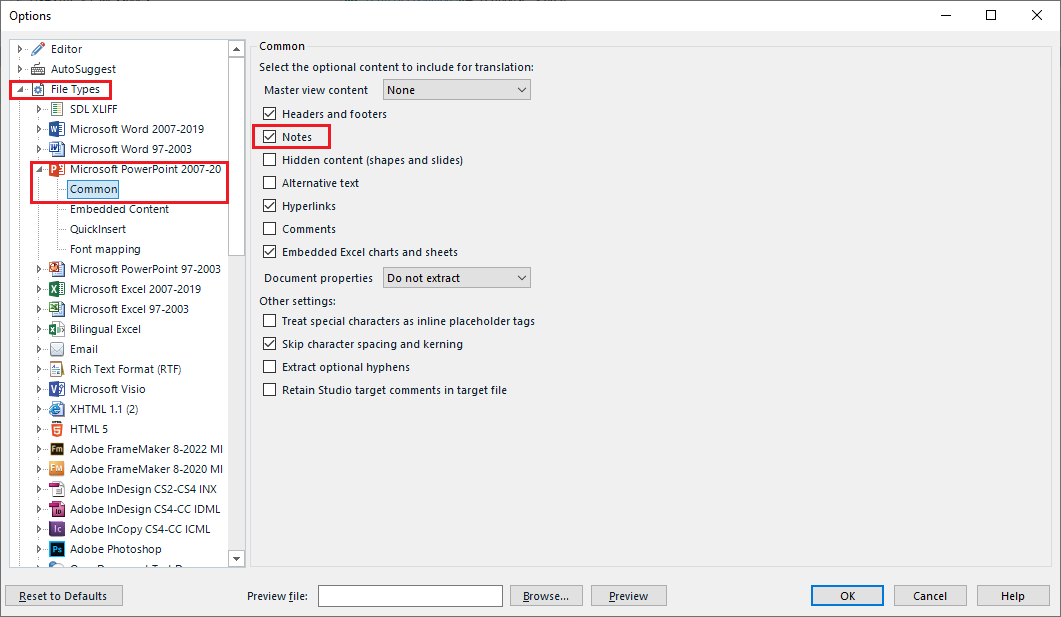The width and height of the screenshot is (1061, 617).
Task: Disable the Hyperlinks checkbox
Action: point(269,205)
